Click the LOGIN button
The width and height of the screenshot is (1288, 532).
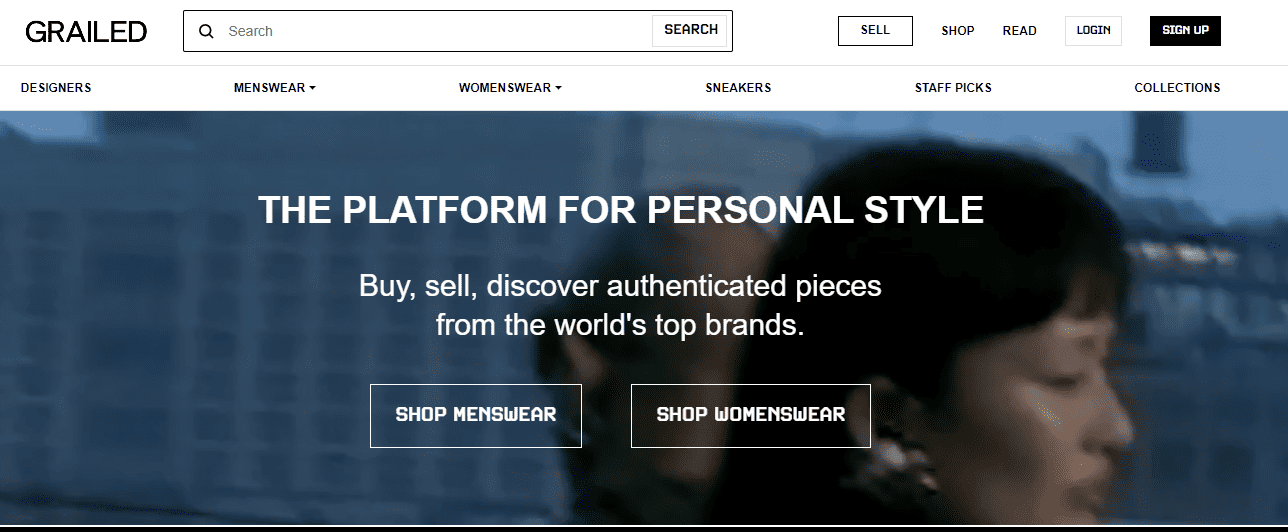(1093, 31)
